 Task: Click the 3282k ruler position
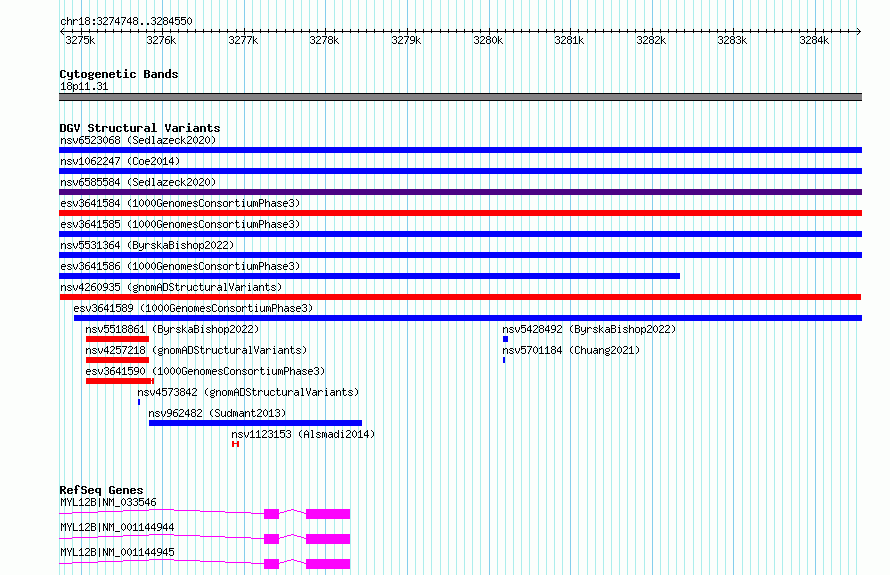(x=651, y=40)
